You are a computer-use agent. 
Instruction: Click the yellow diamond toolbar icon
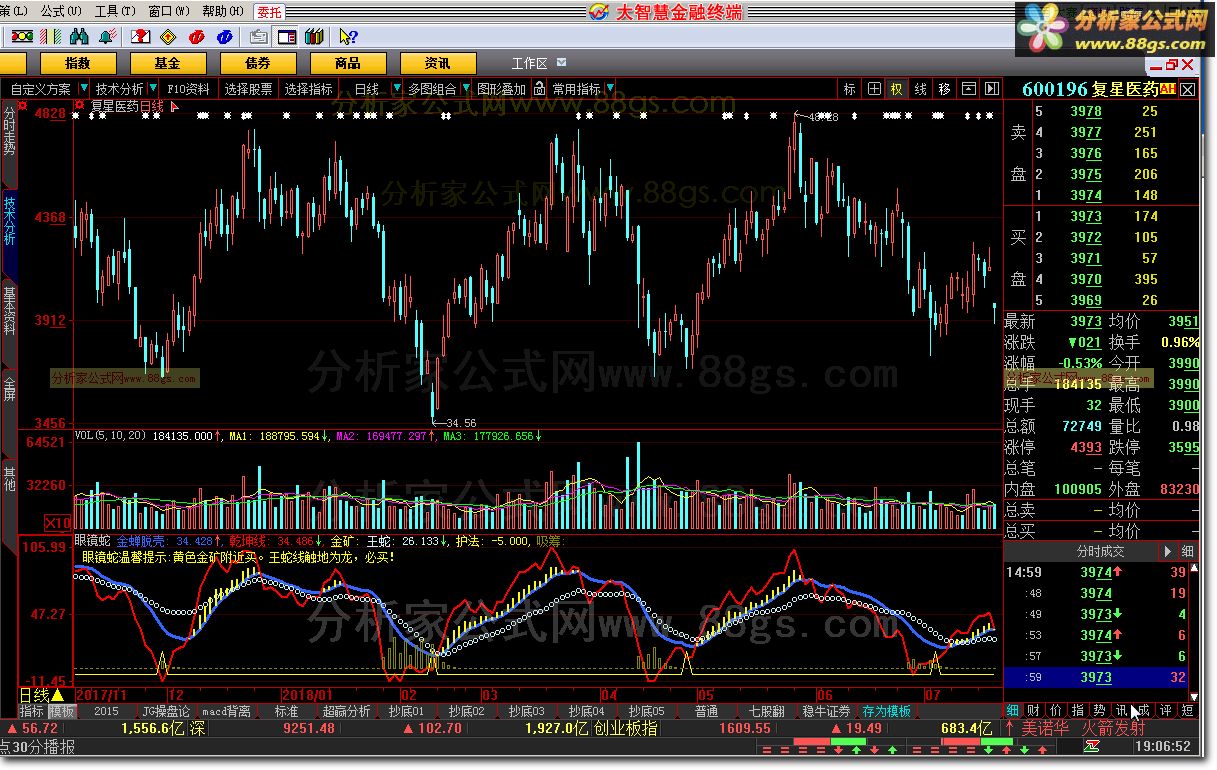tap(168, 37)
